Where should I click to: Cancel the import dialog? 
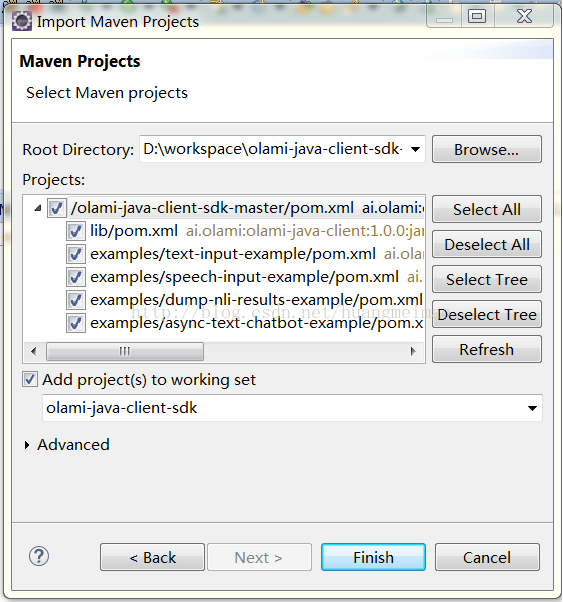coord(487,557)
